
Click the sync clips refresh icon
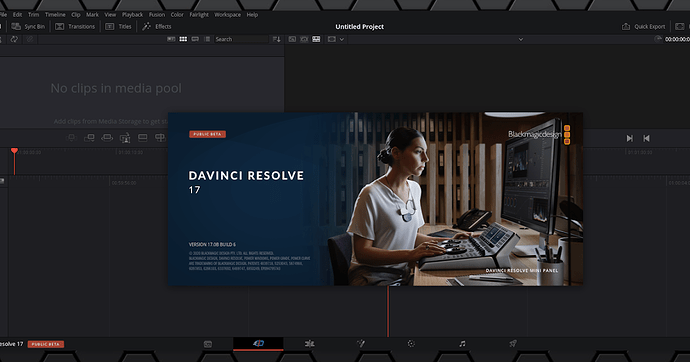(14, 39)
